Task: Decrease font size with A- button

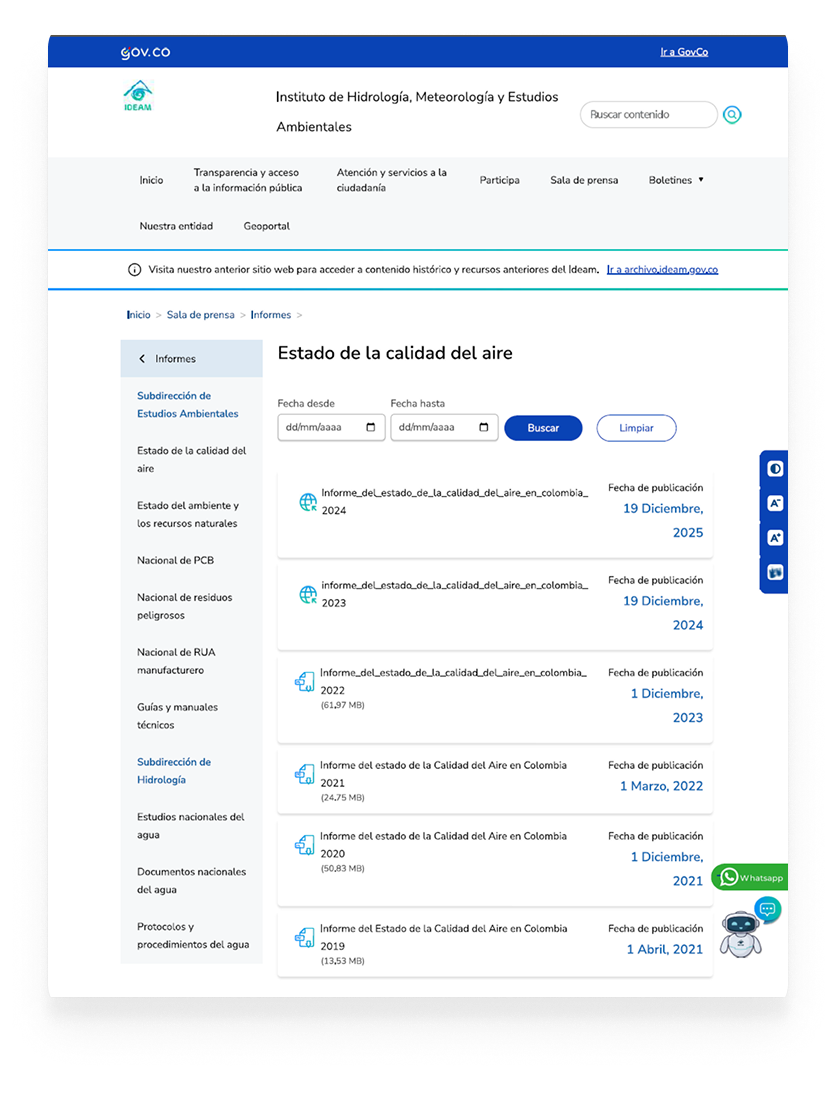Action: pos(775,503)
